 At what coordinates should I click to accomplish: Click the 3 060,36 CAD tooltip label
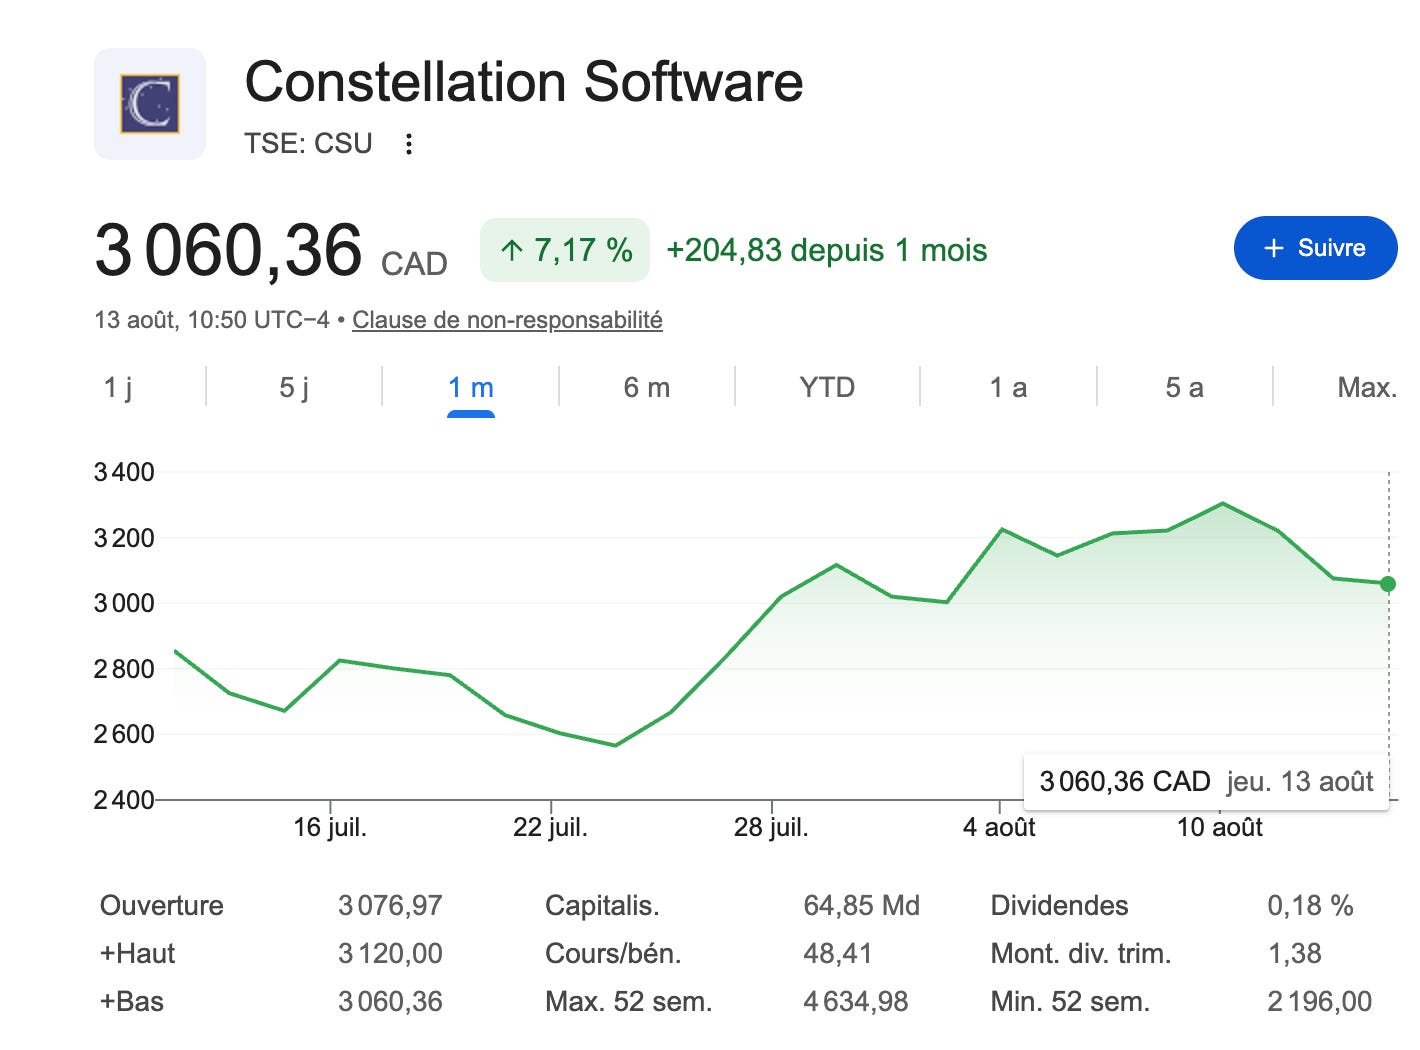click(x=1125, y=781)
